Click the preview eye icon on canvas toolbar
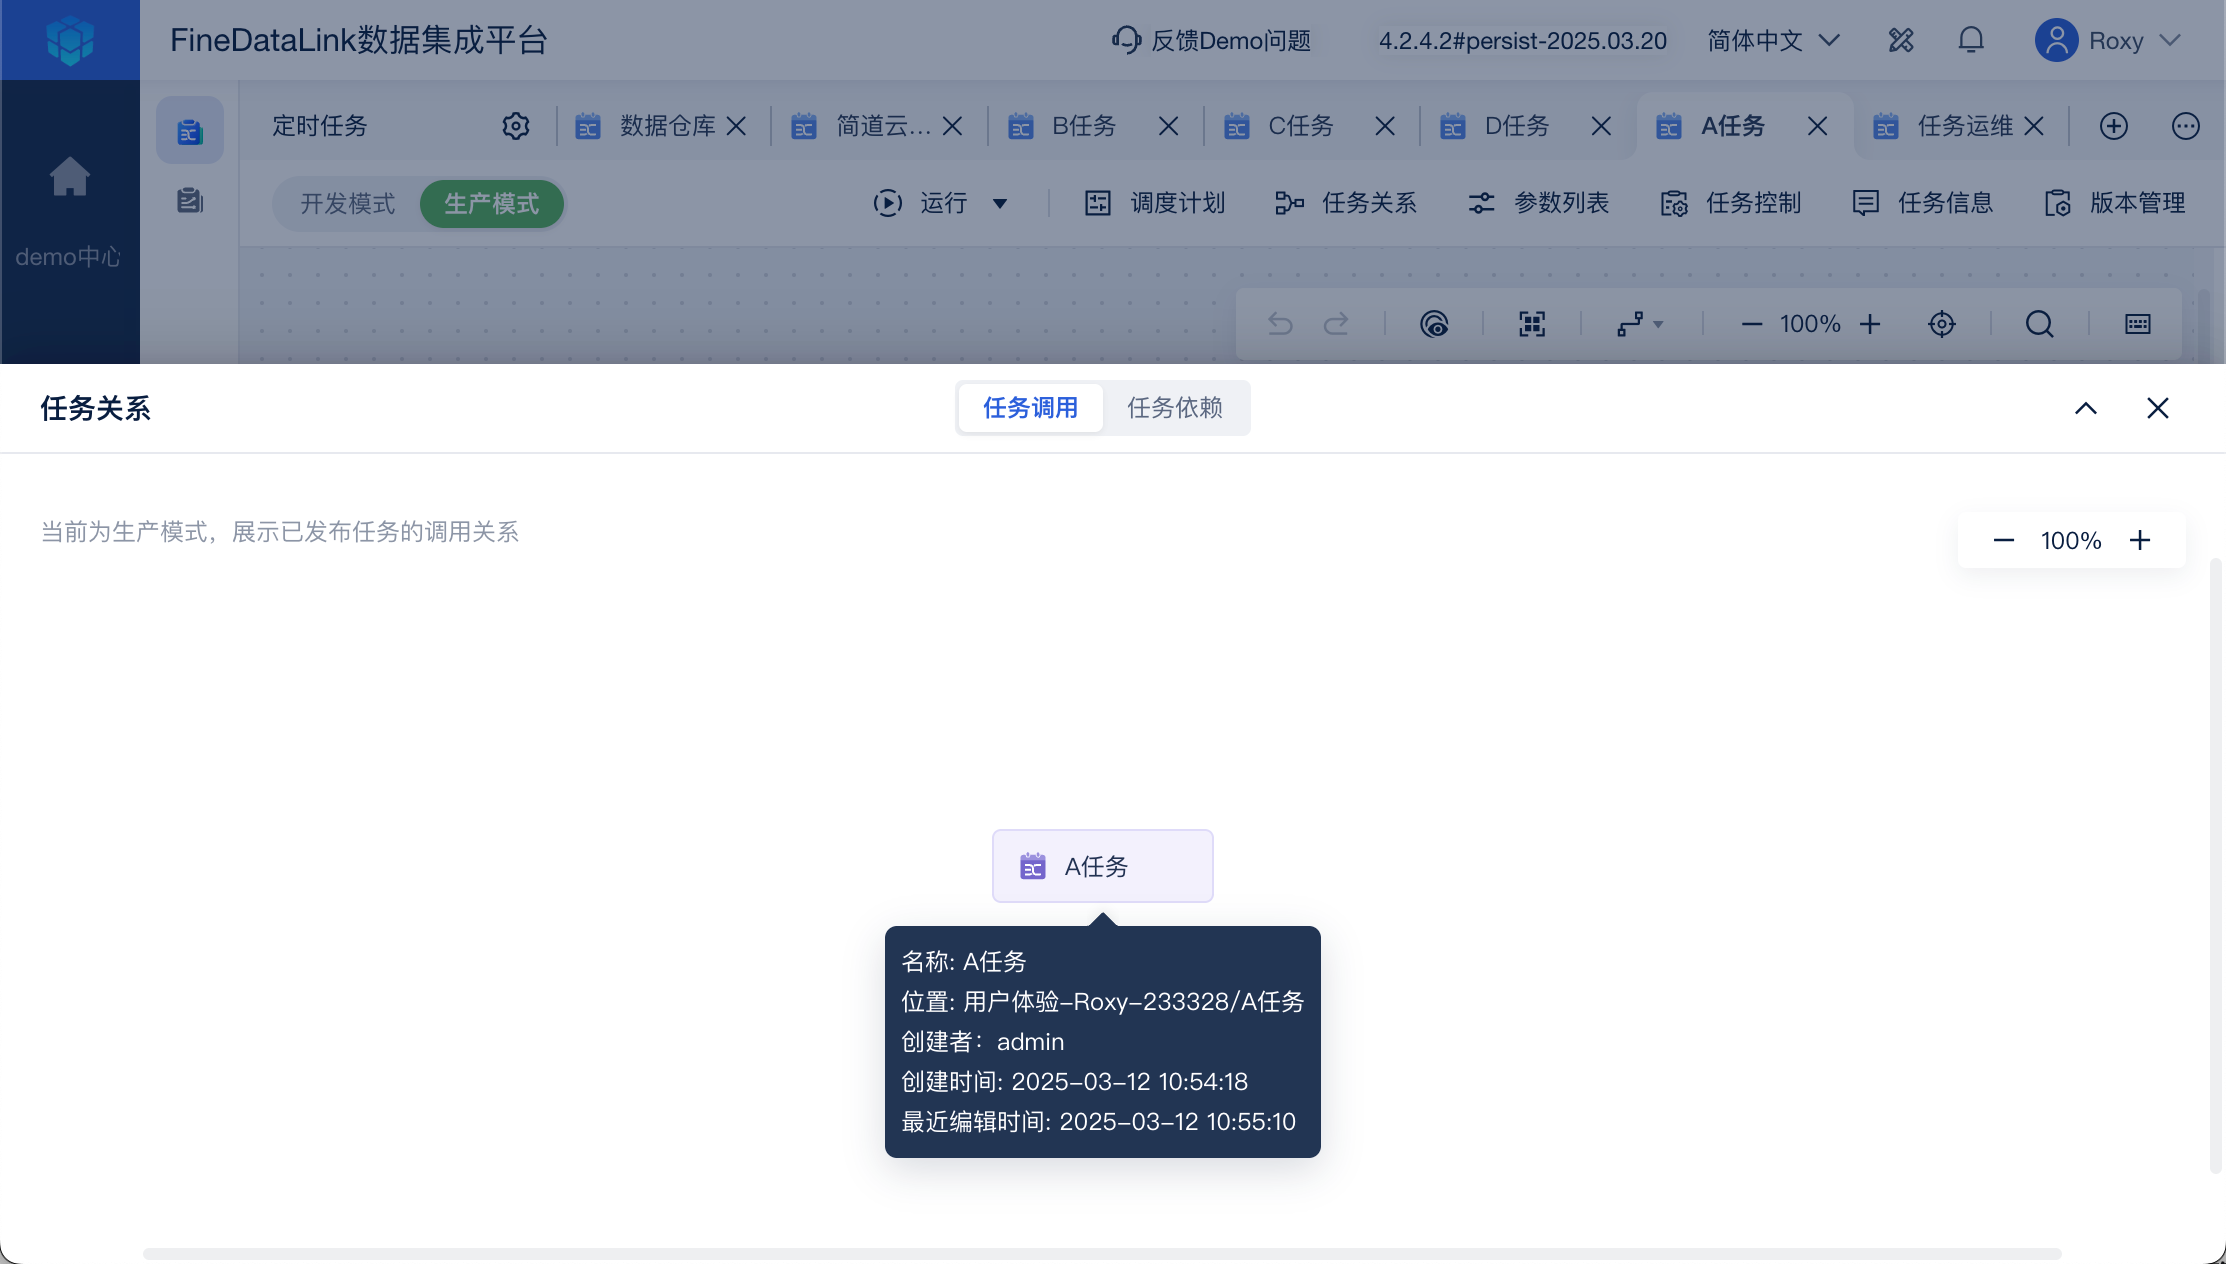2226x1264 pixels. [x=1434, y=324]
